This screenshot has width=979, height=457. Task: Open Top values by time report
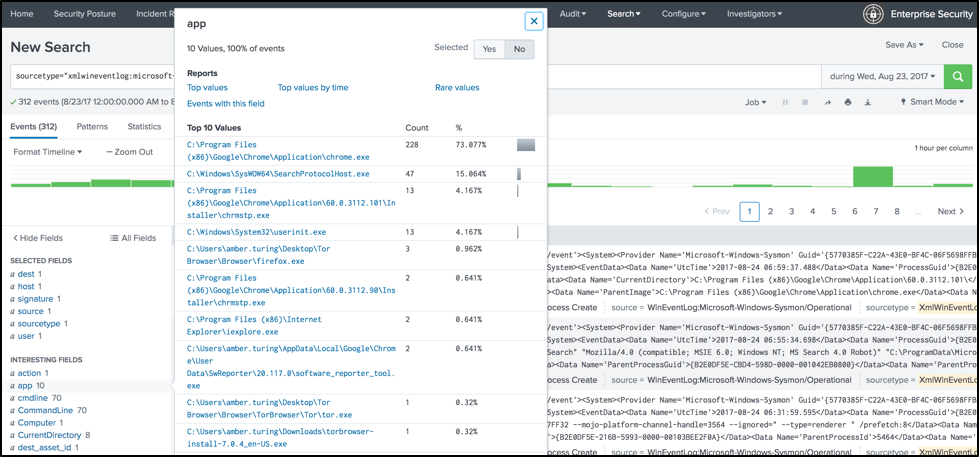click(x=313, y=88)
